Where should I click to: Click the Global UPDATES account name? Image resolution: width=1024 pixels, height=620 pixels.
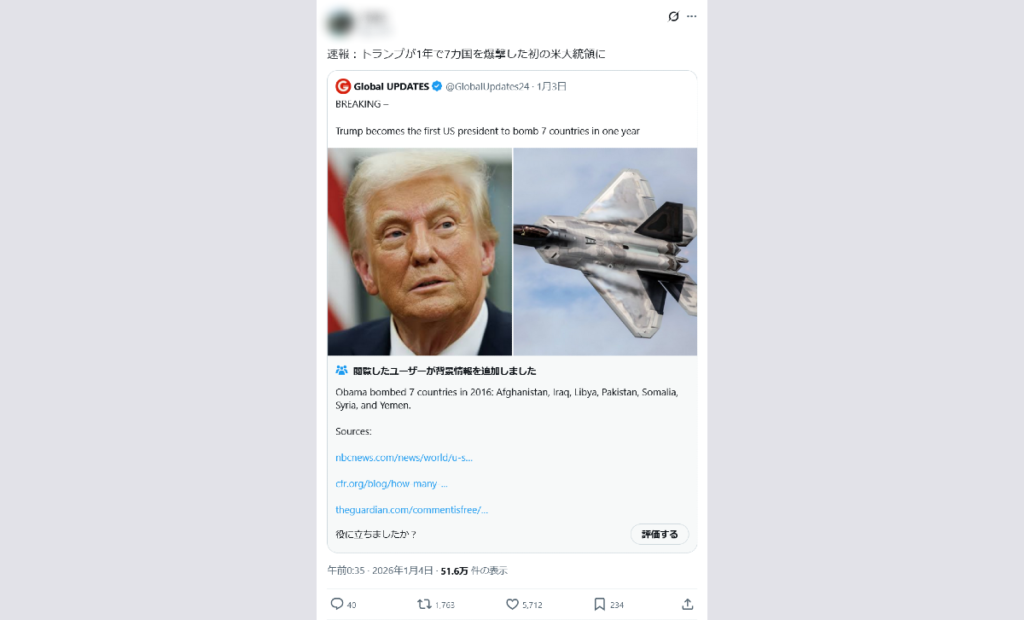pos(391,86)
